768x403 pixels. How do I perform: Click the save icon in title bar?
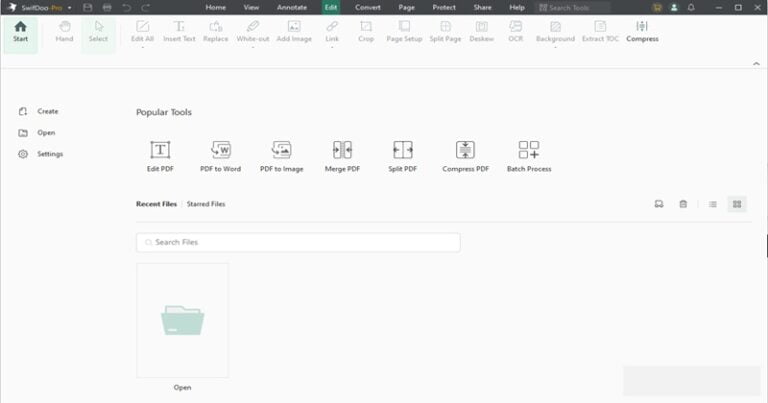pos(88,7)
